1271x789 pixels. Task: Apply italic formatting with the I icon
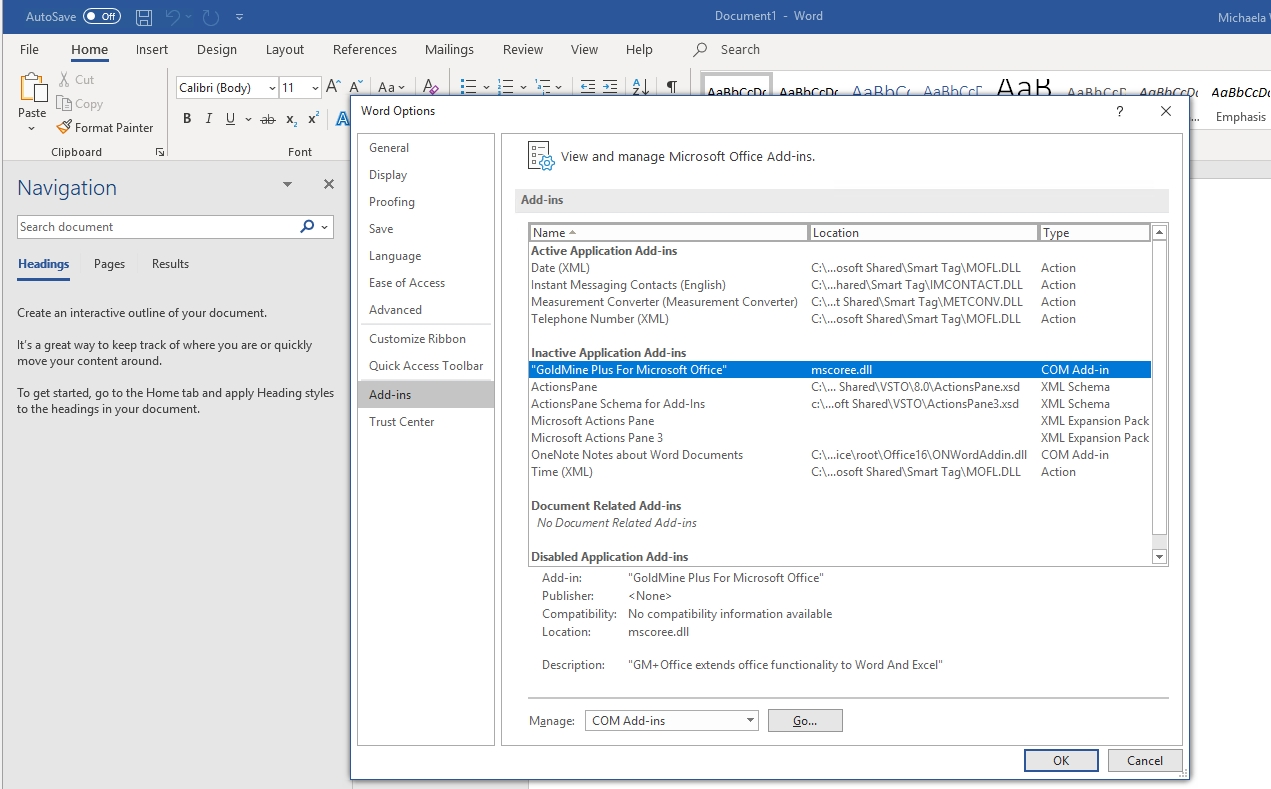(208, 119)
